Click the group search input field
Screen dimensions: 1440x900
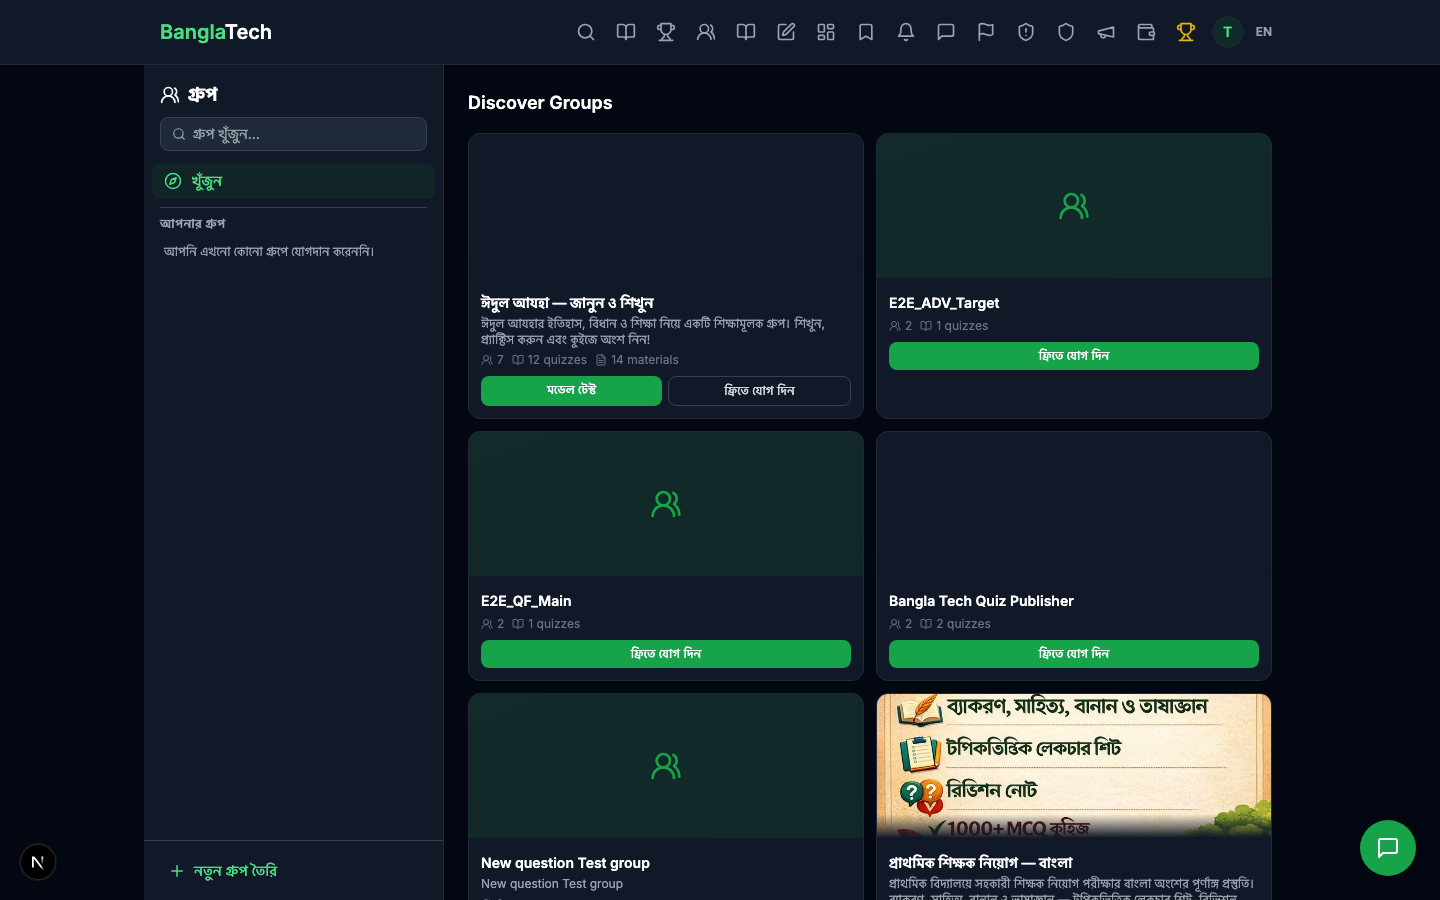coord(293,134)
